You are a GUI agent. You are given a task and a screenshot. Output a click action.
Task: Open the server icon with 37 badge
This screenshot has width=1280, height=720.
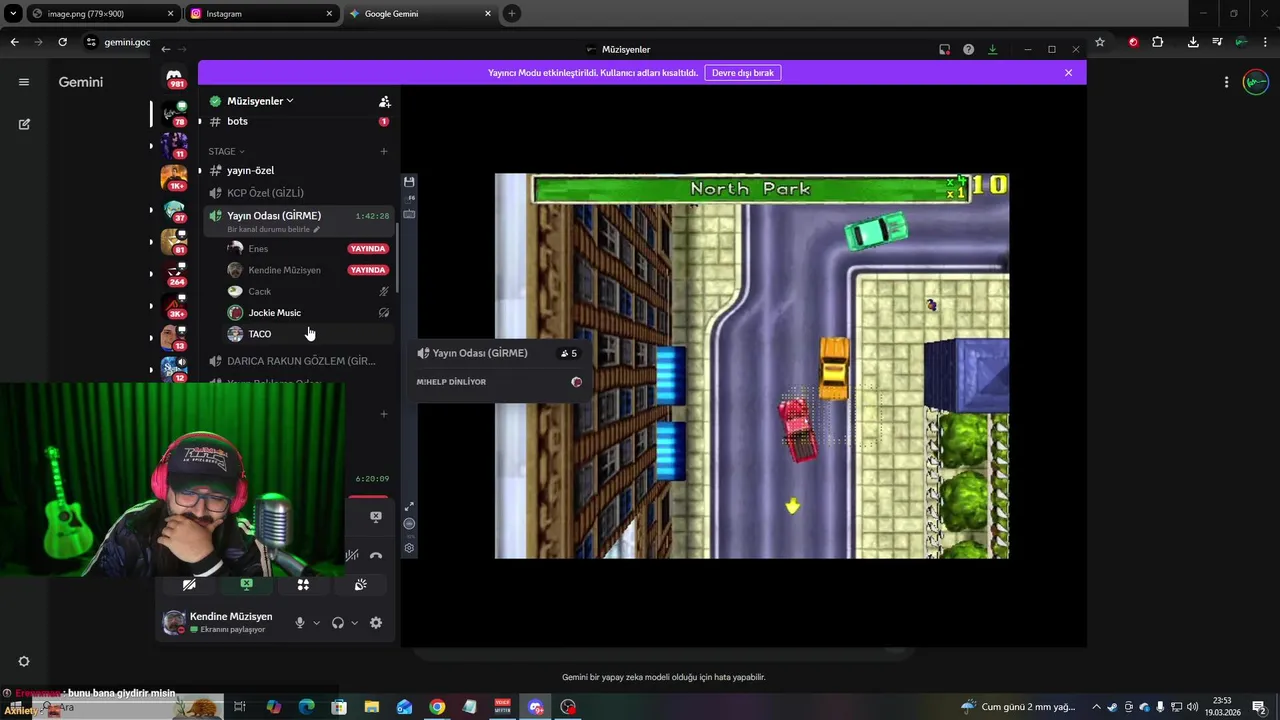pos(174,209)
